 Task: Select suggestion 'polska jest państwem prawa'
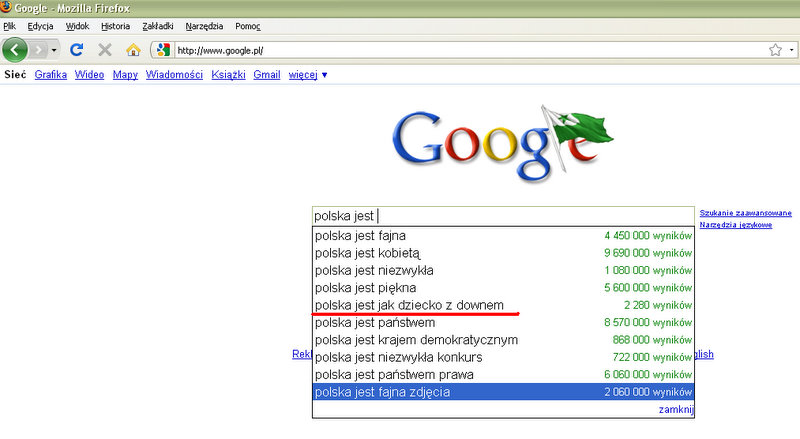coord(503,375)
